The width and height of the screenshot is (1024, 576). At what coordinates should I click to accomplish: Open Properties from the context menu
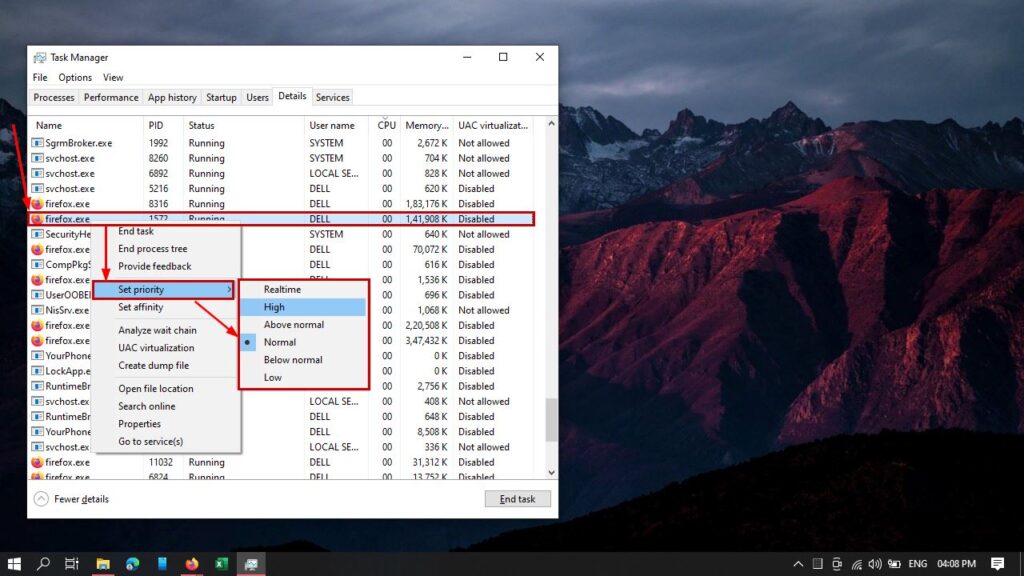[139, 424]
